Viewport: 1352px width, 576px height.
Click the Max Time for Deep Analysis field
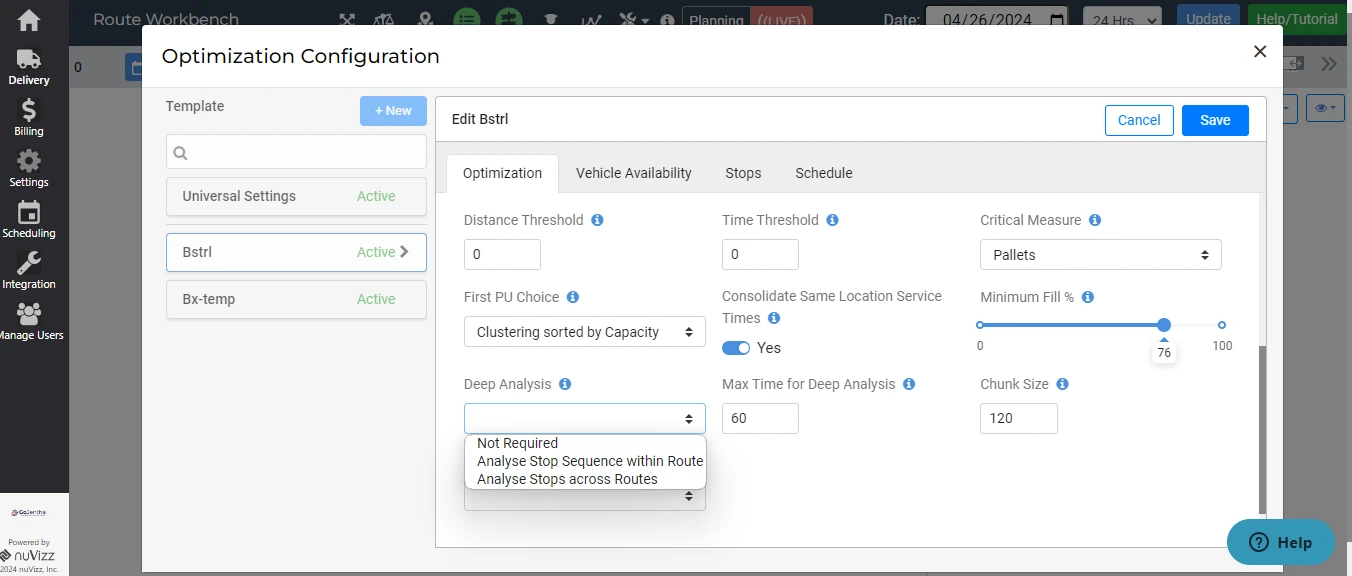click(760, 418)
